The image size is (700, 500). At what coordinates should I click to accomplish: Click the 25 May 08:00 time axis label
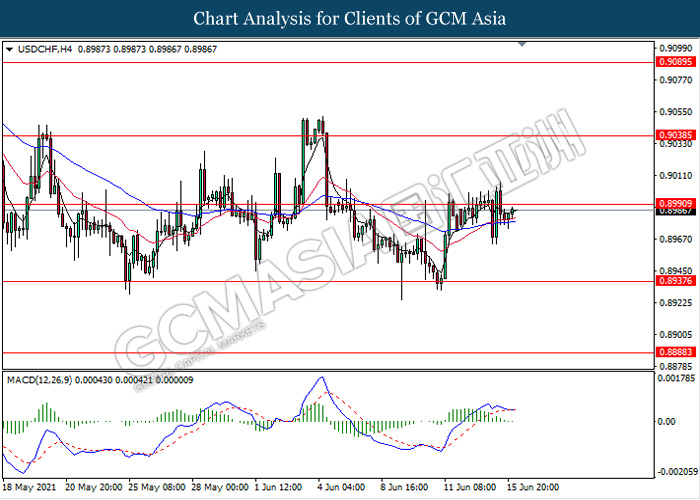157,487
